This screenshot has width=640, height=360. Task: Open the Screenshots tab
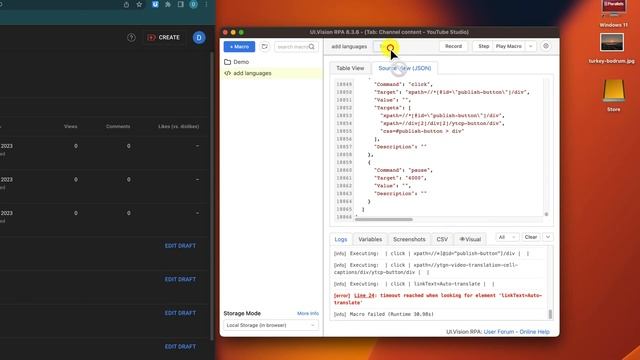coord(409,239)
